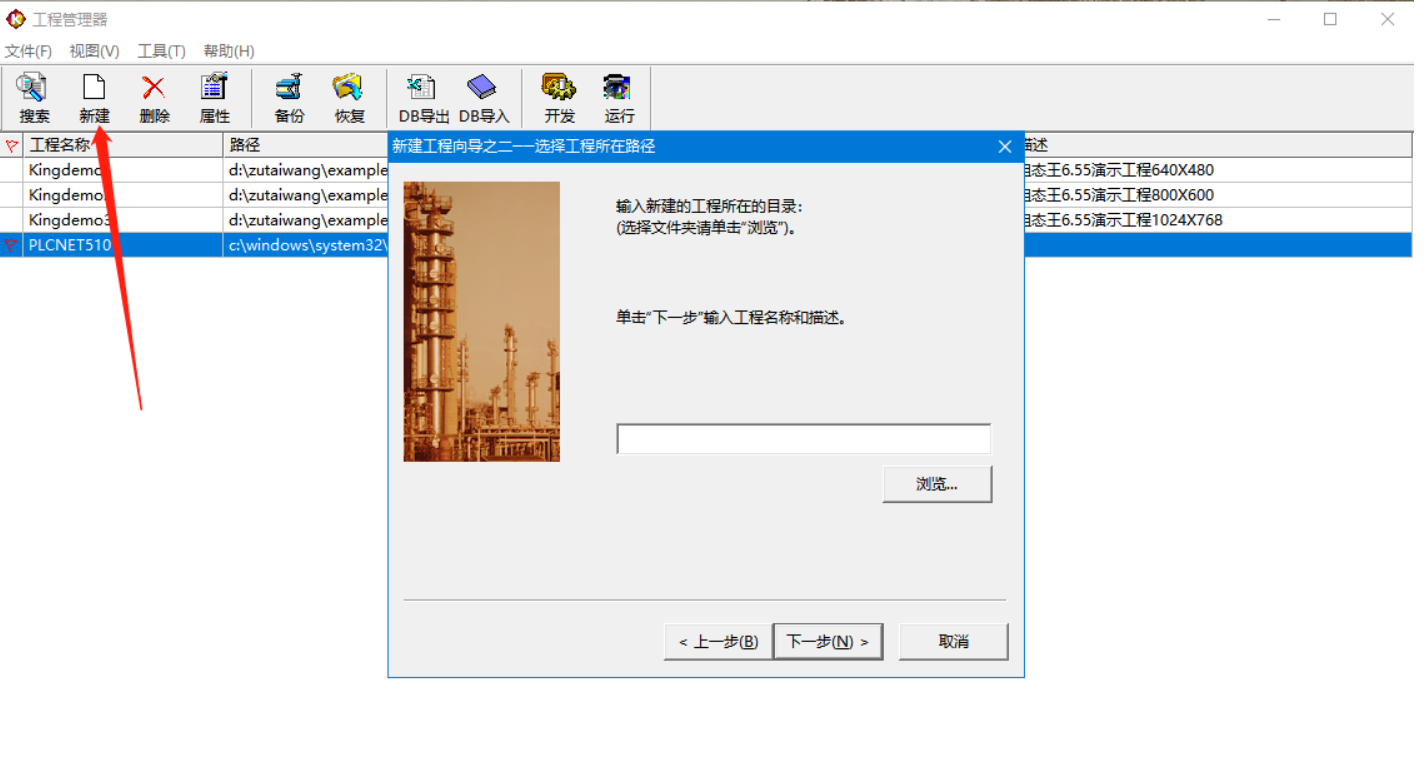The height and width of the screenshot is (759, 1427).
Task: Open the 文件(F) menu
Action: (28, 51)
